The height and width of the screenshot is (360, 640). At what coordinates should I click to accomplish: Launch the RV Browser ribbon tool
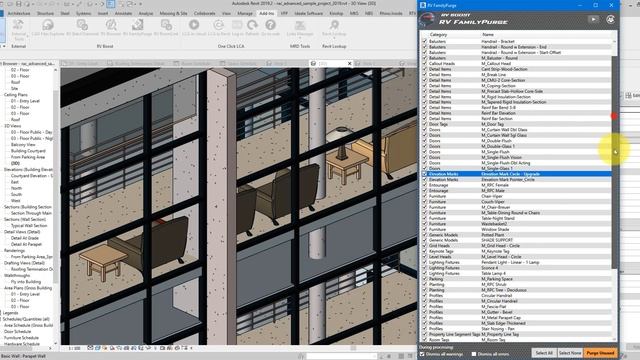point(111,28)
